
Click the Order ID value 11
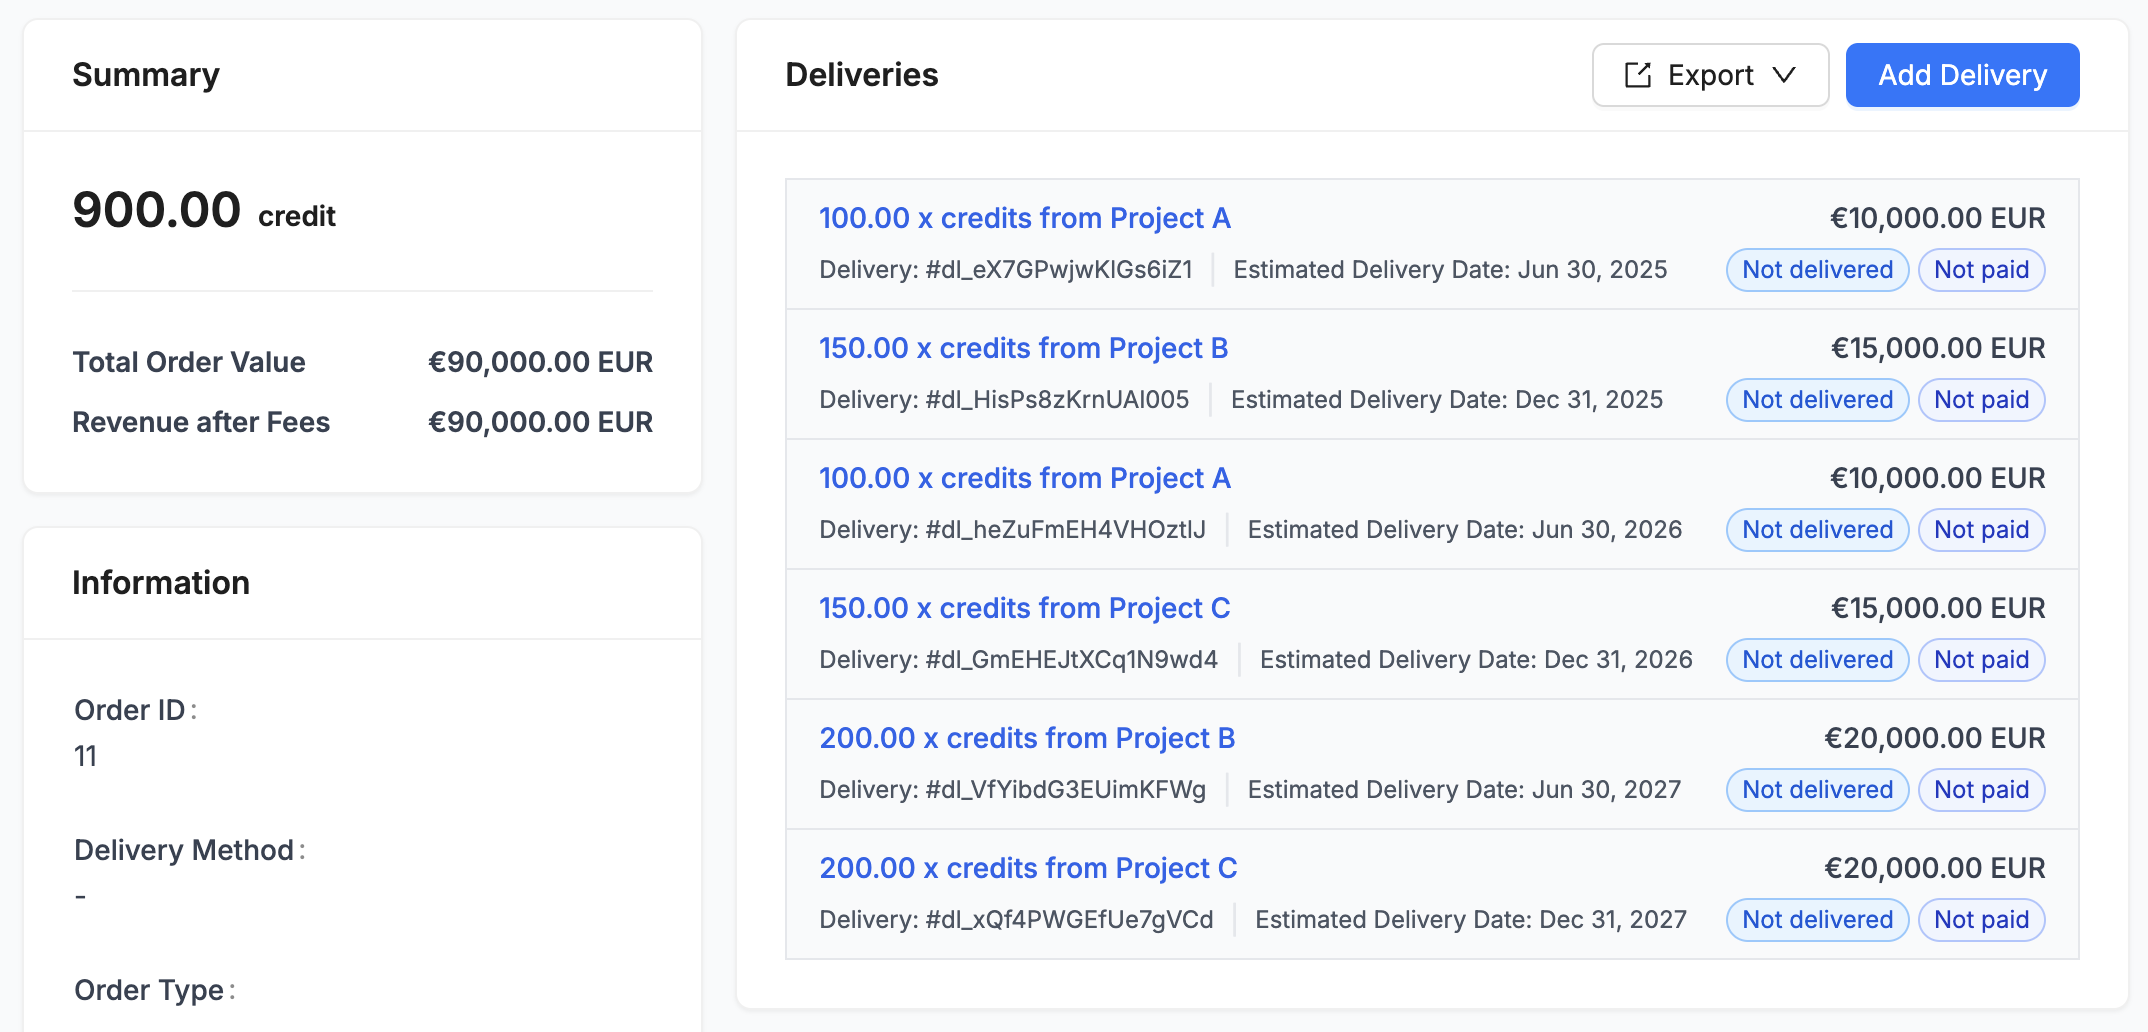coord(85,756)
